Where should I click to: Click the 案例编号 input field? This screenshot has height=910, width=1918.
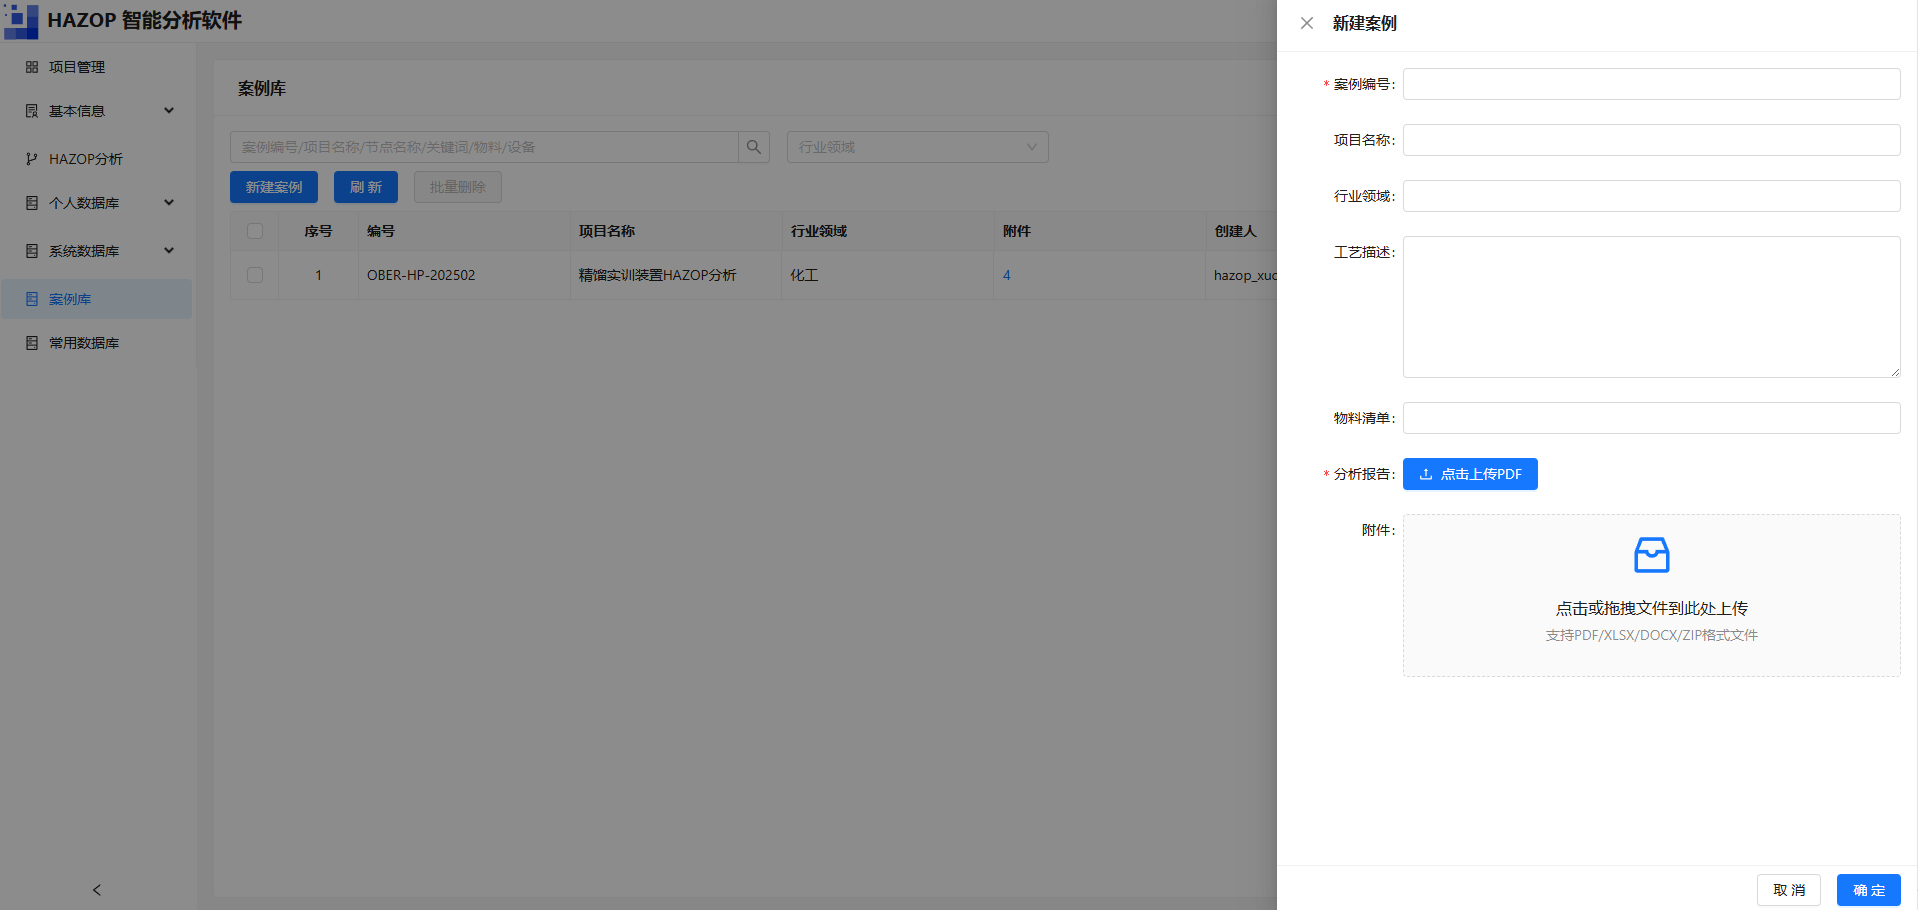(1651, 84)
